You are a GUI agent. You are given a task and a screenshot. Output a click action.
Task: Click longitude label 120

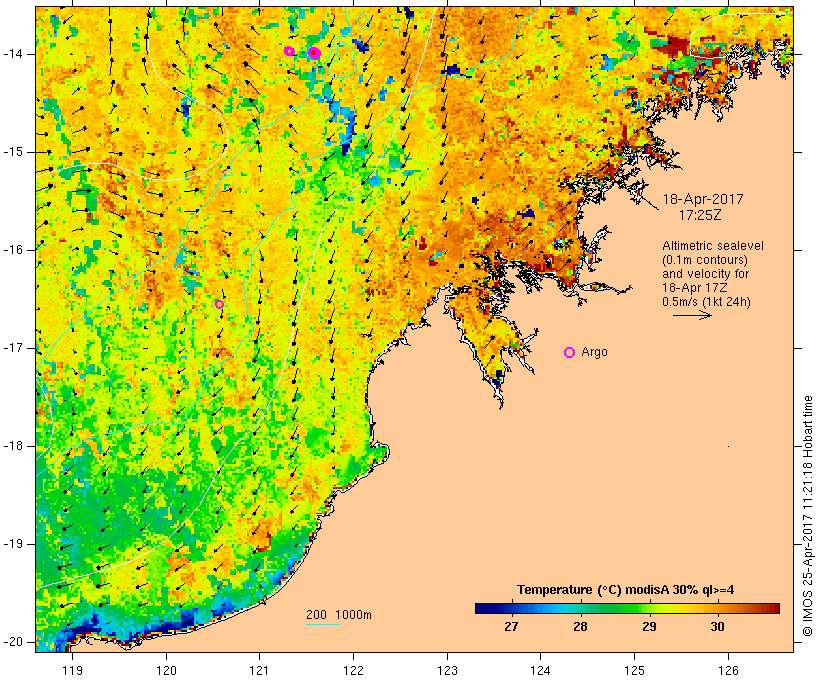pos(166,670)
